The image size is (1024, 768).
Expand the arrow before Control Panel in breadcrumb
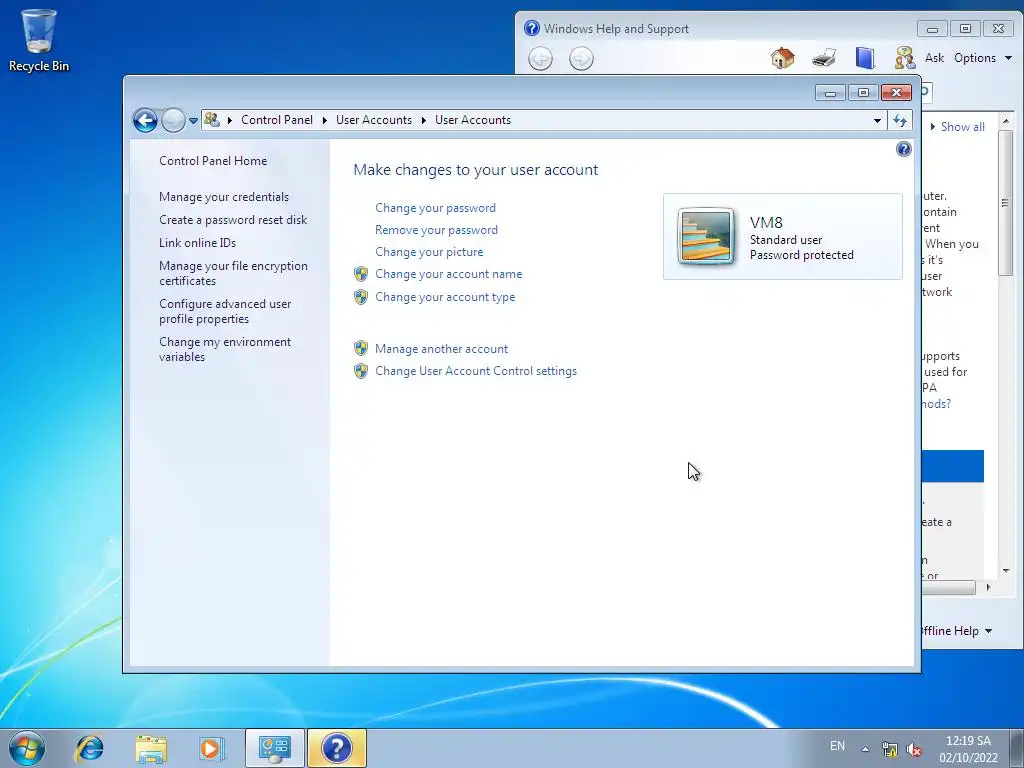coord(230,120)
